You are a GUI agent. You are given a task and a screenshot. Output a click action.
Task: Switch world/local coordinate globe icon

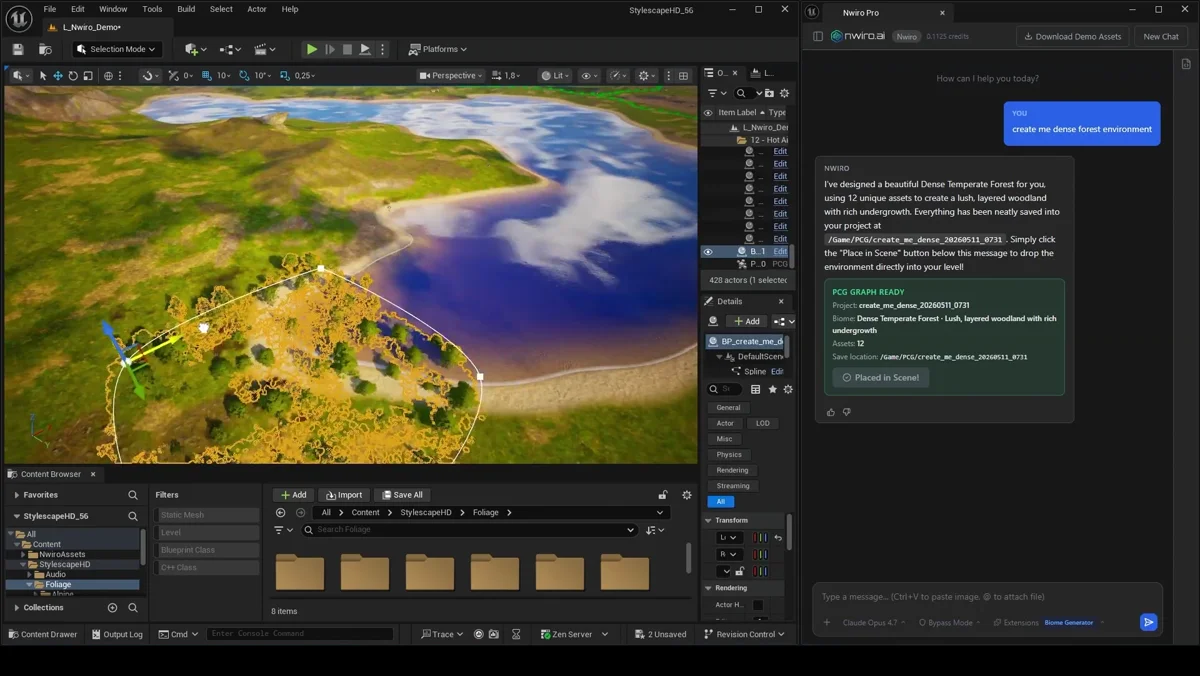pyautogui.click(x=109, y=76)
